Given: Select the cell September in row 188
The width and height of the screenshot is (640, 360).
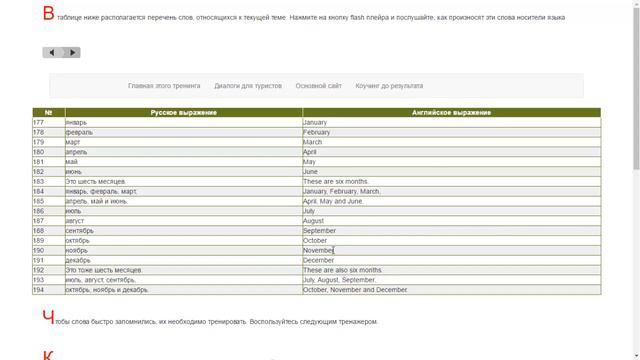Looking at the screenshot, I should coord(451,231).
